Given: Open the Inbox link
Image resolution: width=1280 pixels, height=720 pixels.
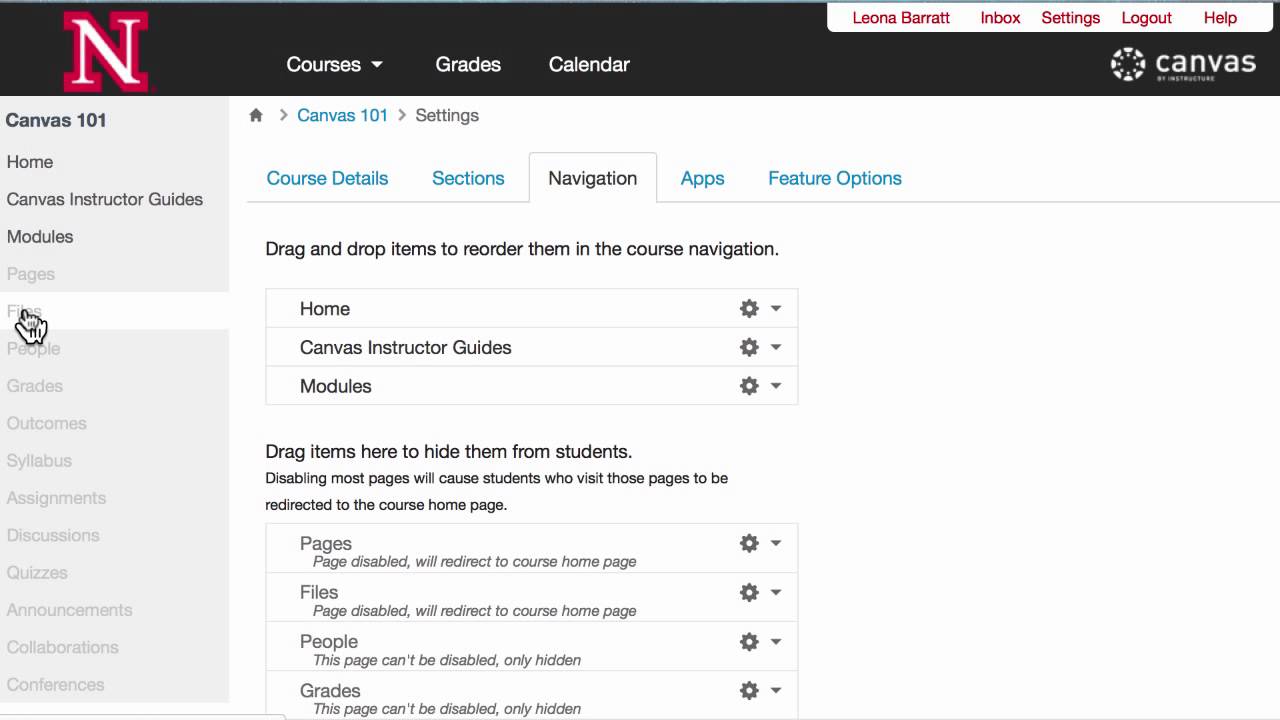Looking at the screenshot, I should [1000, 18].
